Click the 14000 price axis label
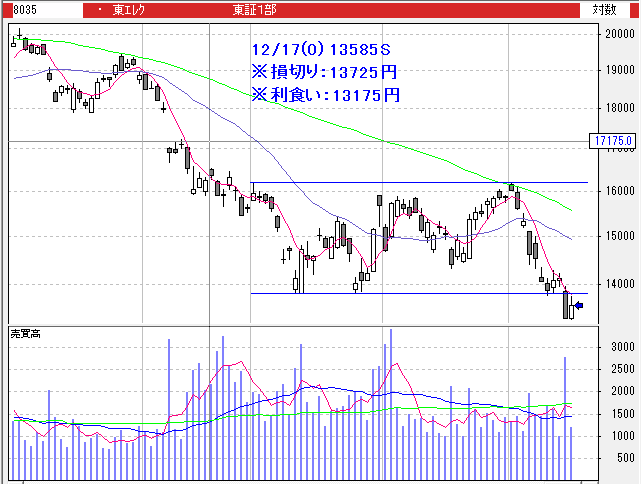The image size is (641, 484). coord(612,285)
